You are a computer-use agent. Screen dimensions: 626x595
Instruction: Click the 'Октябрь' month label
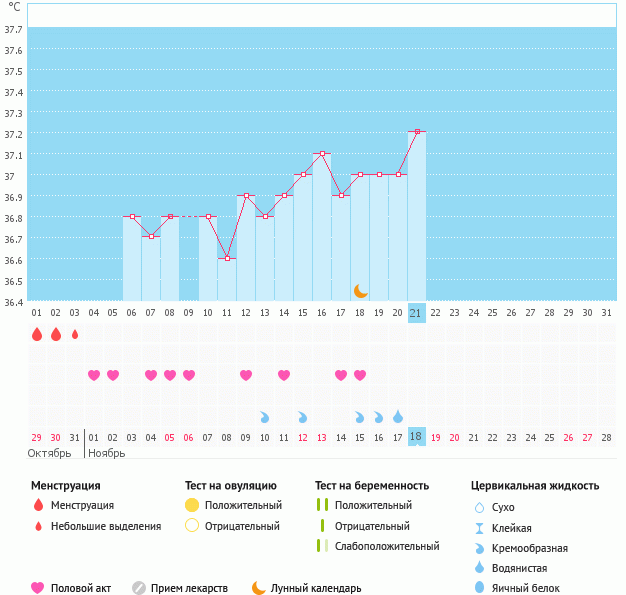[x=49, y=453]
